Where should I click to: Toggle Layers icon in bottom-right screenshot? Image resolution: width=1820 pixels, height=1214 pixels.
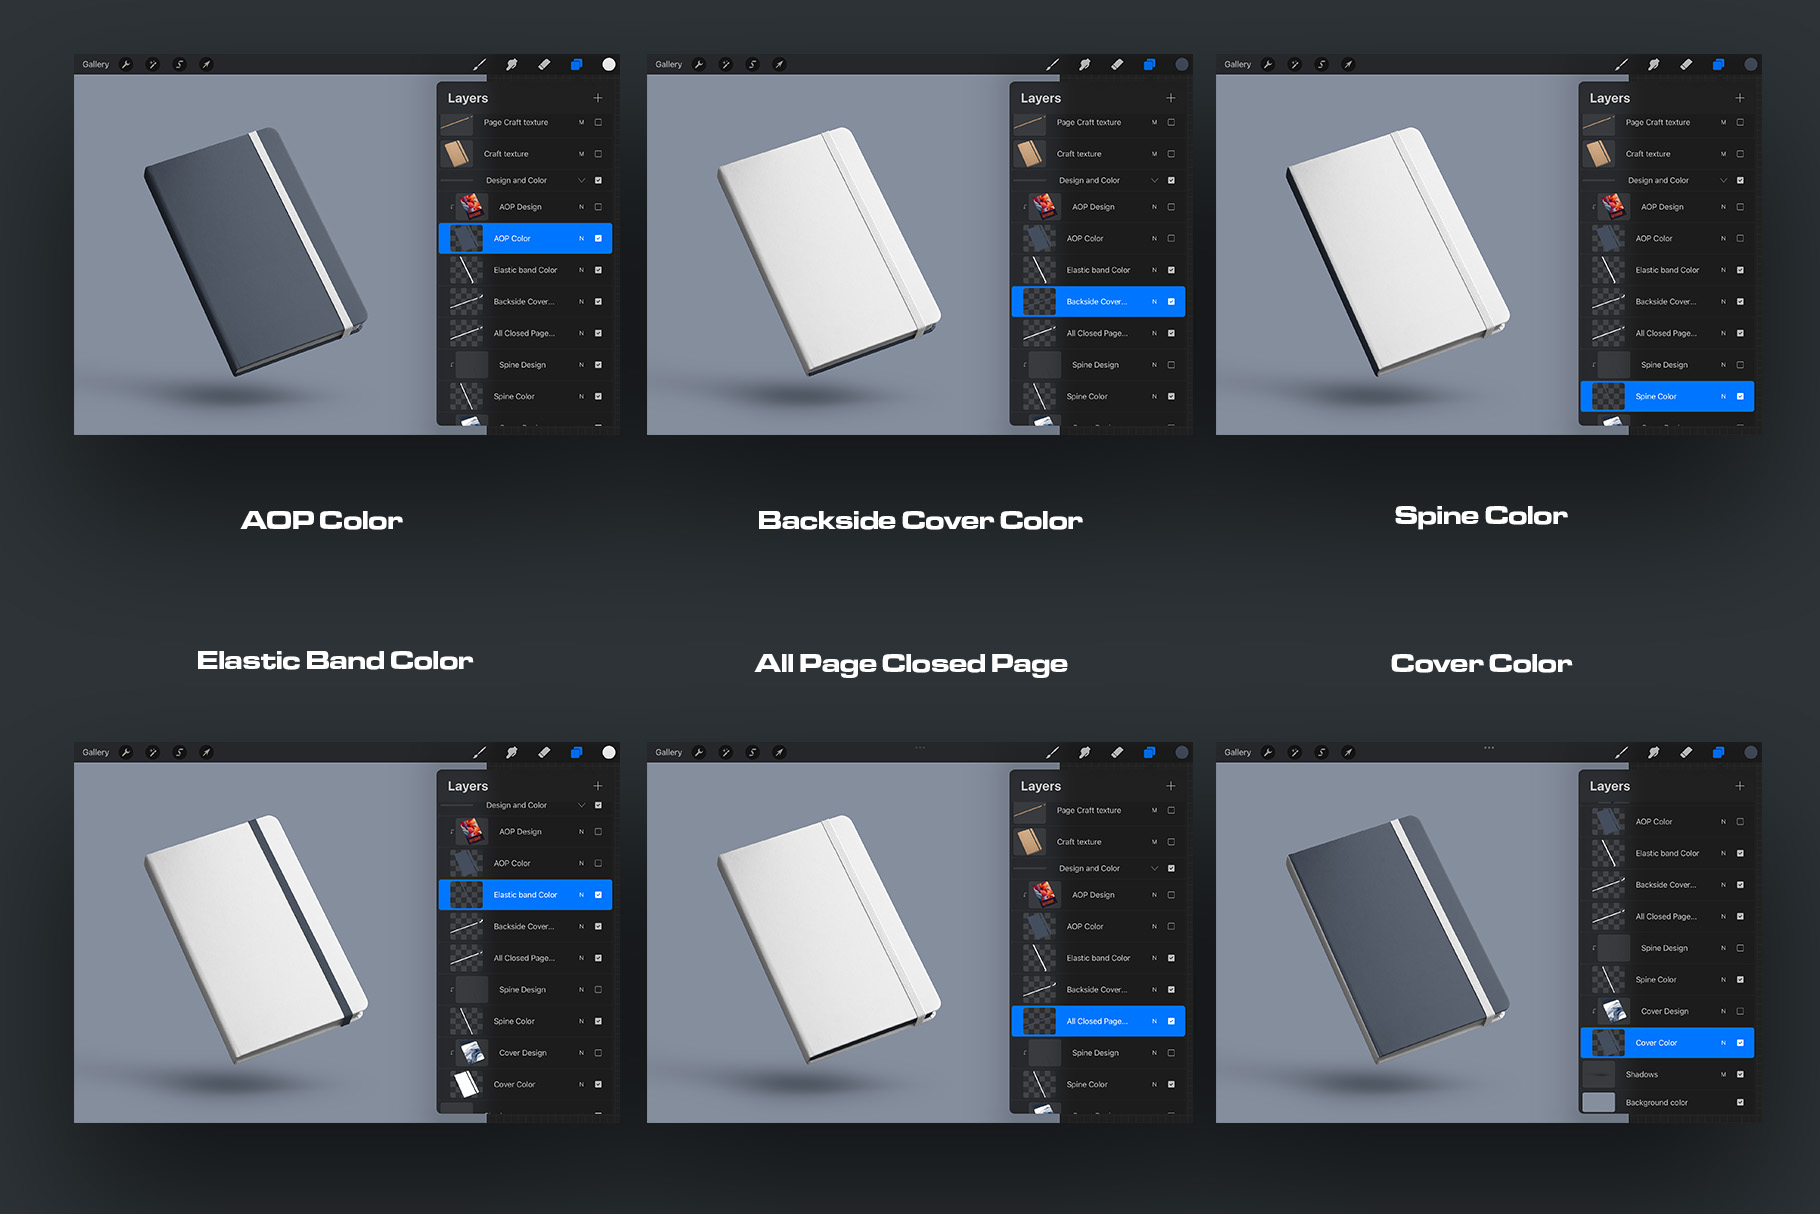click(x=1718, y=752)
